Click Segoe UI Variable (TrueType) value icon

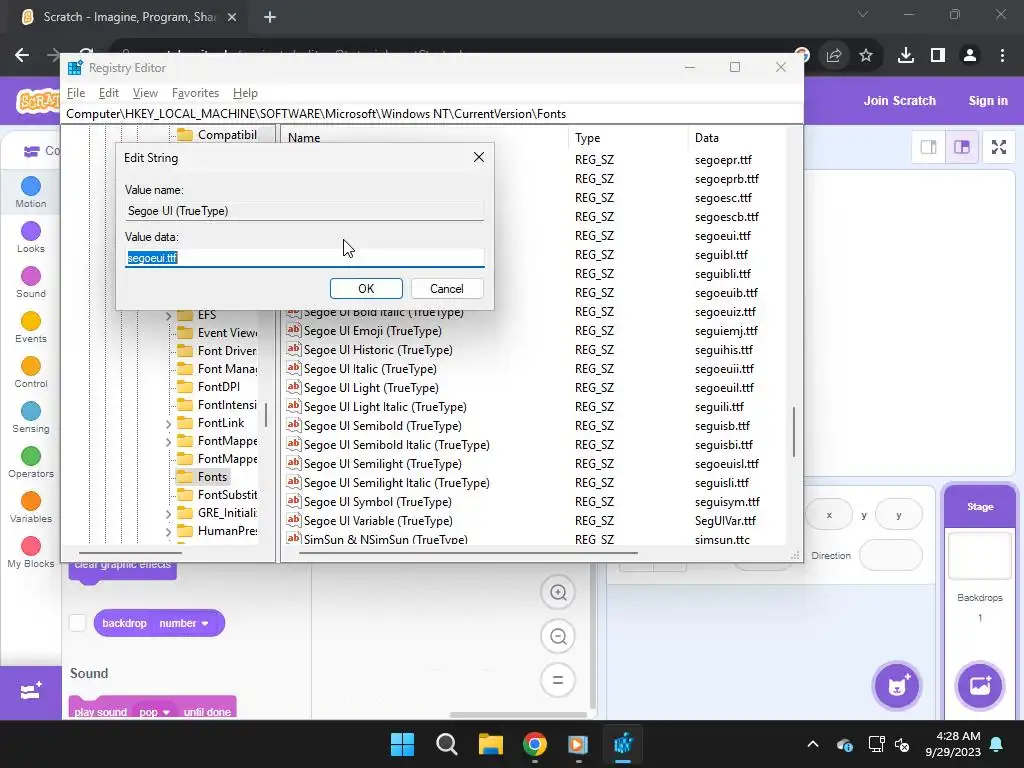(294, 519)
